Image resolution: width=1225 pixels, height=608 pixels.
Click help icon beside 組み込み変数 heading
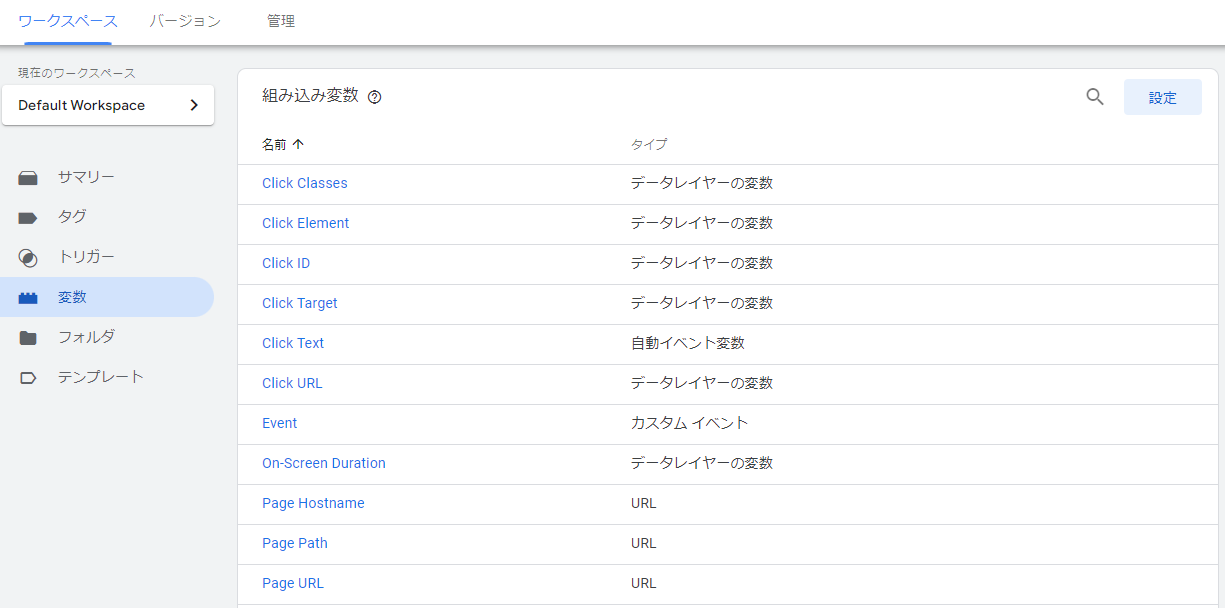[375, 97]
